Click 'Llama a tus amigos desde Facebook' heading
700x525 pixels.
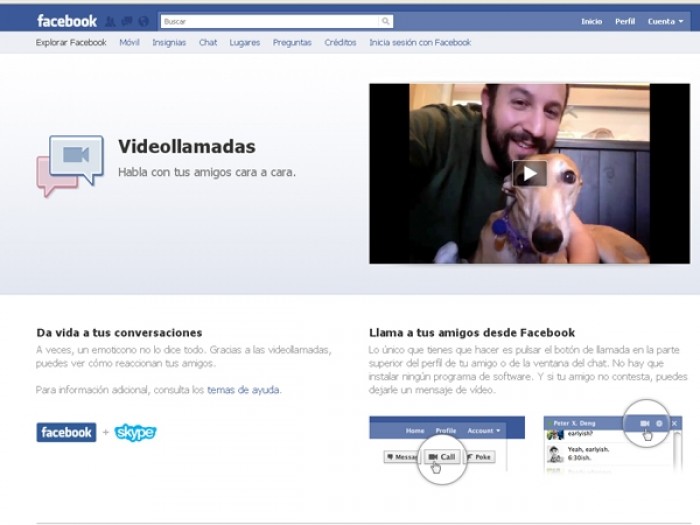click(x=472, y=333)
